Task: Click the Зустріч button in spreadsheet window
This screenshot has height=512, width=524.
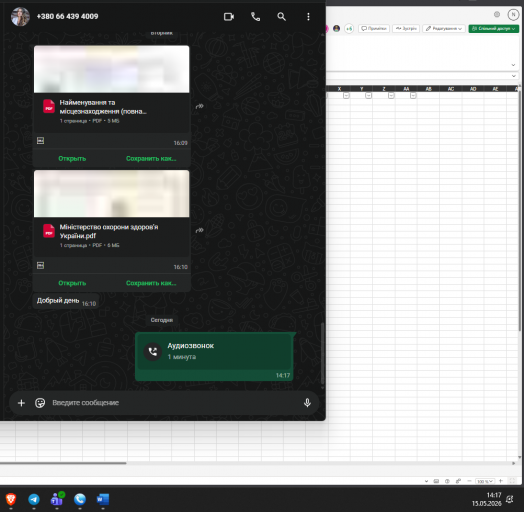Action: [406, 28]
